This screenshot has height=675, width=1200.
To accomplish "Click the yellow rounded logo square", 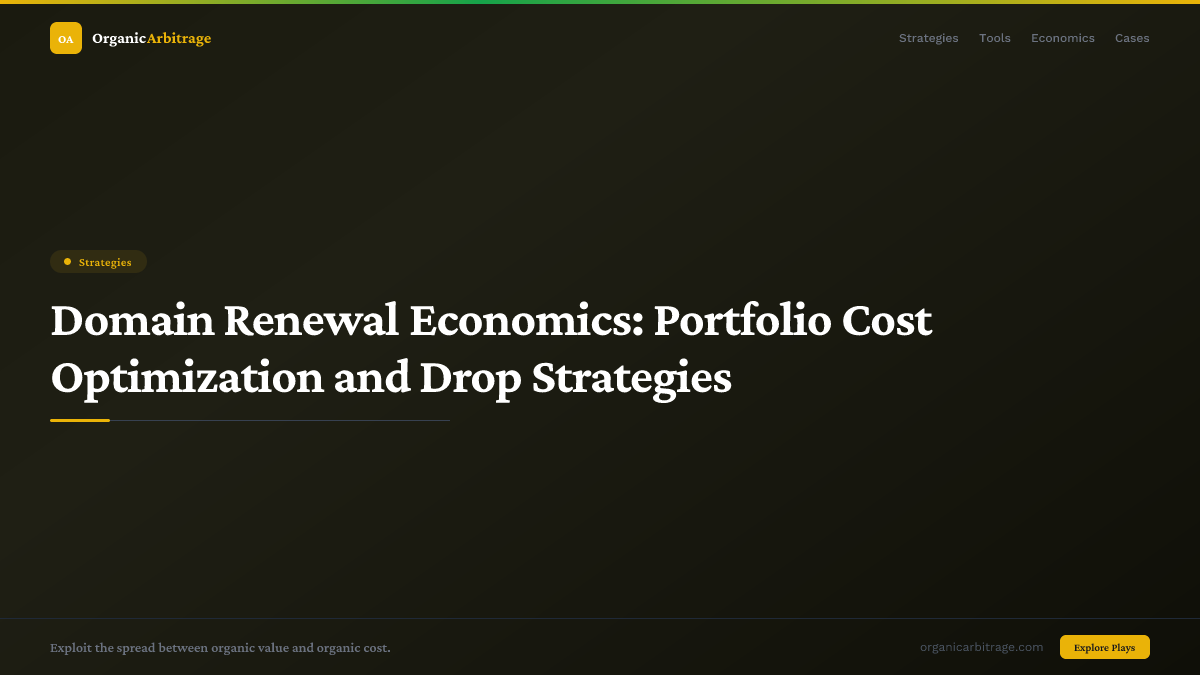I will click(x=66, y=38).
